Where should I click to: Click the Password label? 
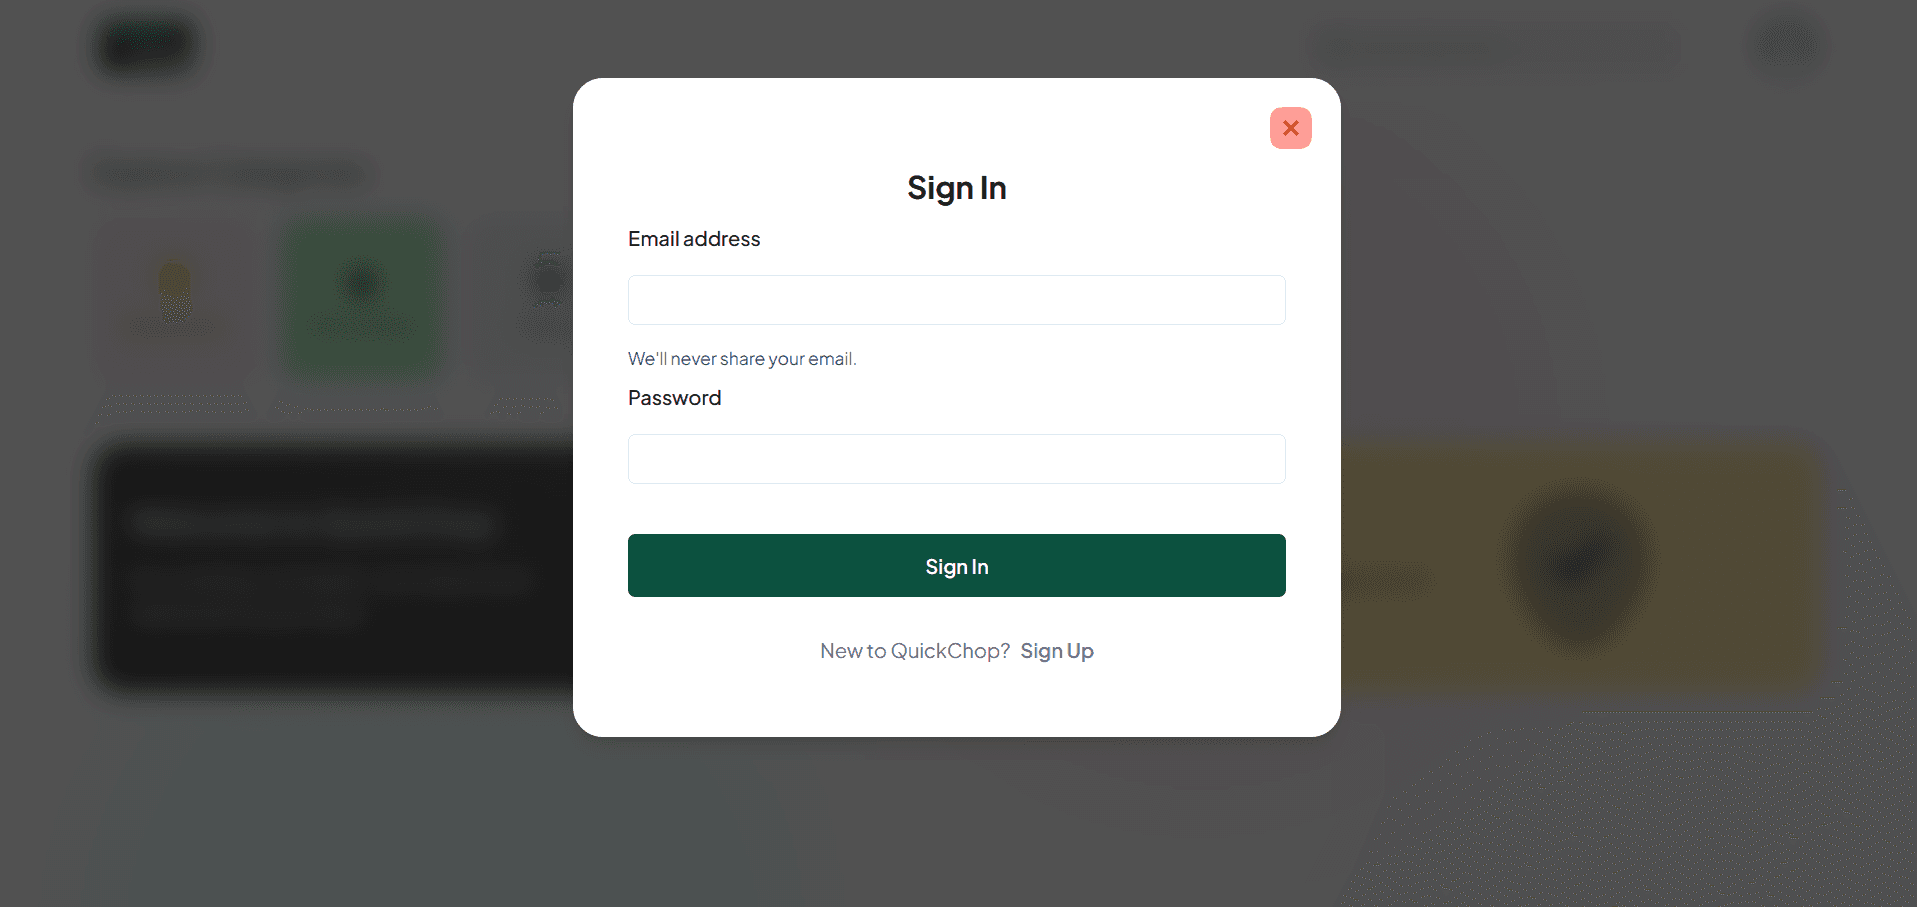(674, 398)
